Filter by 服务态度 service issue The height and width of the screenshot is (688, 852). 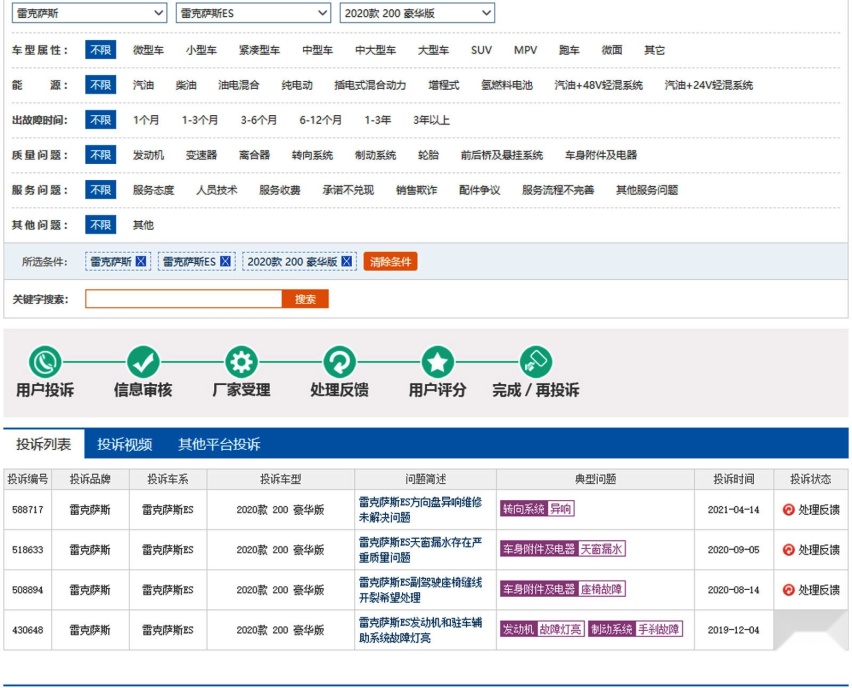tap(153, 190)
